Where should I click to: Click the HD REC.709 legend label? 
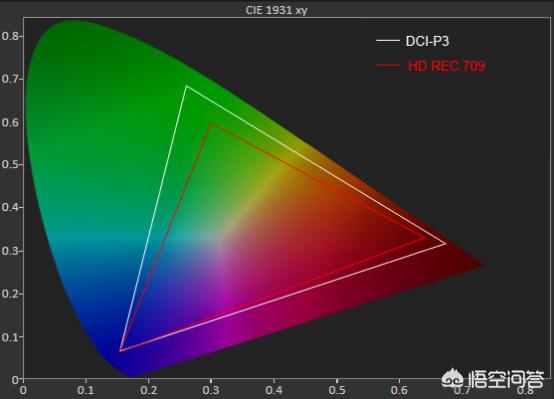coord(447,66)
